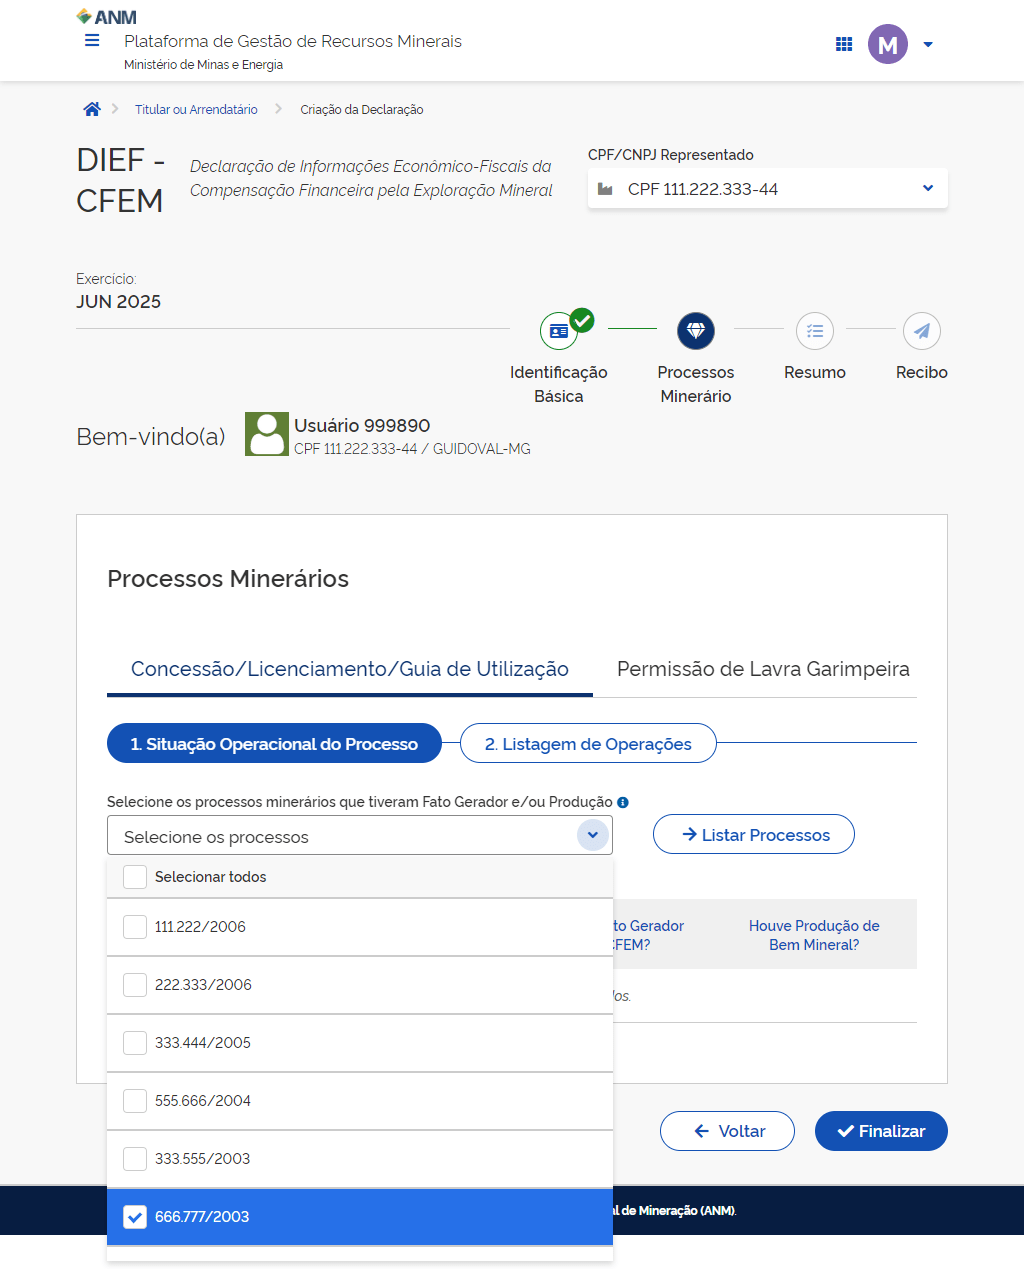The height and width of the screenshot is (1269, 1024).
Task: Check process 111.222/2006 checkbox
Action: 135,927
